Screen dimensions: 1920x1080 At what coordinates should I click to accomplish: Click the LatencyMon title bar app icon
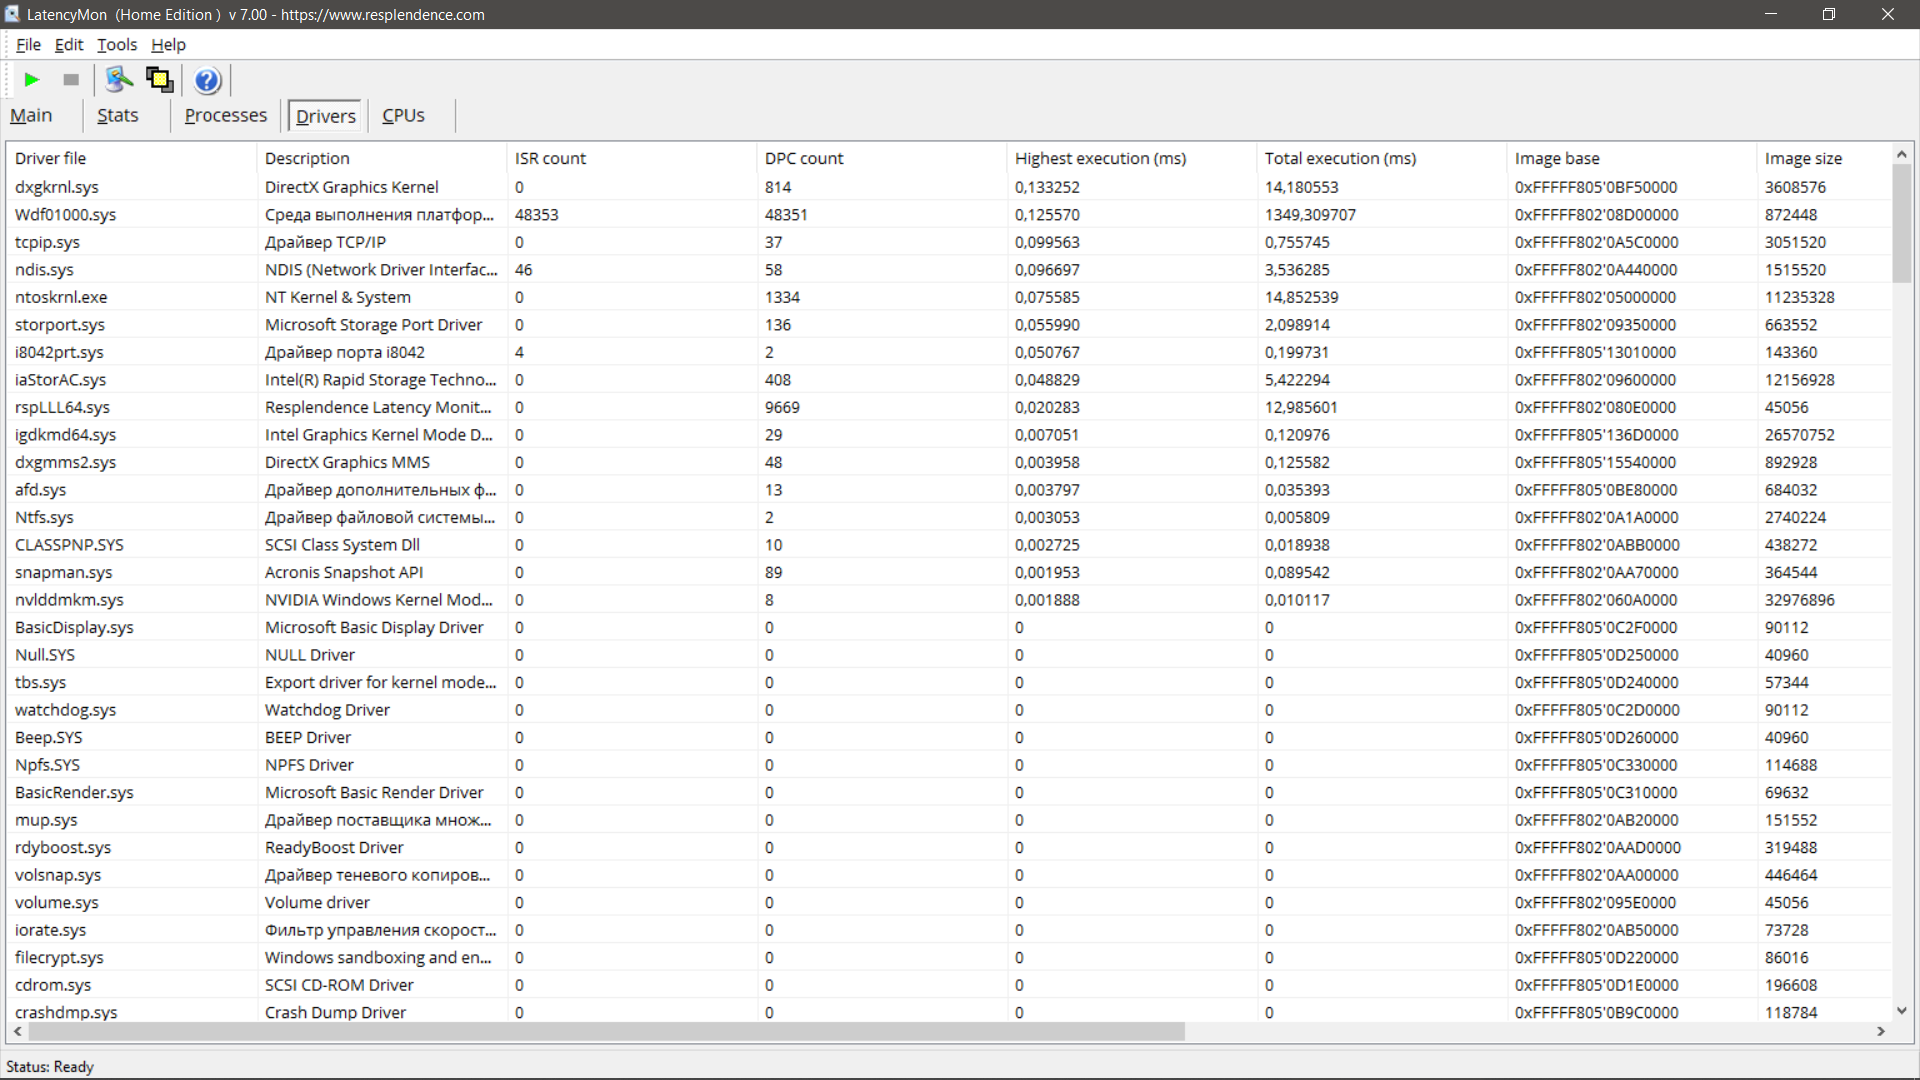(x=12, y=14)
